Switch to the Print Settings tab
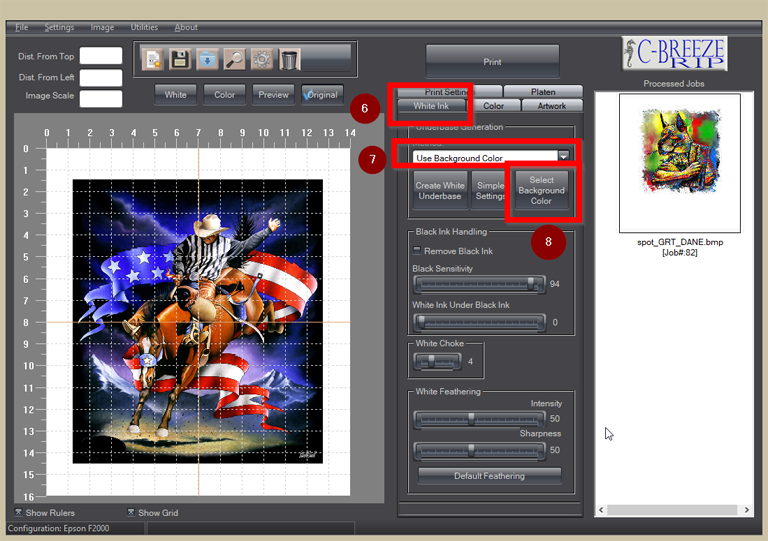 (x=449, y=92)
